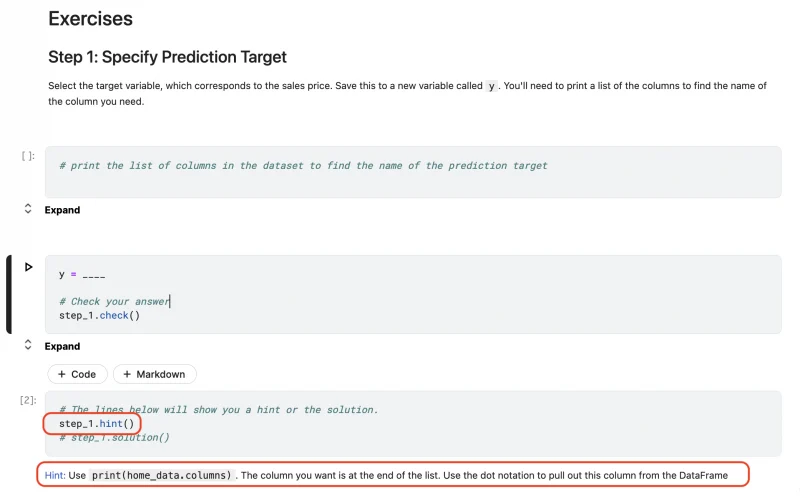800x496 pixels.
Task: Click the step_1.check() code line
Action: click(99, 315)
